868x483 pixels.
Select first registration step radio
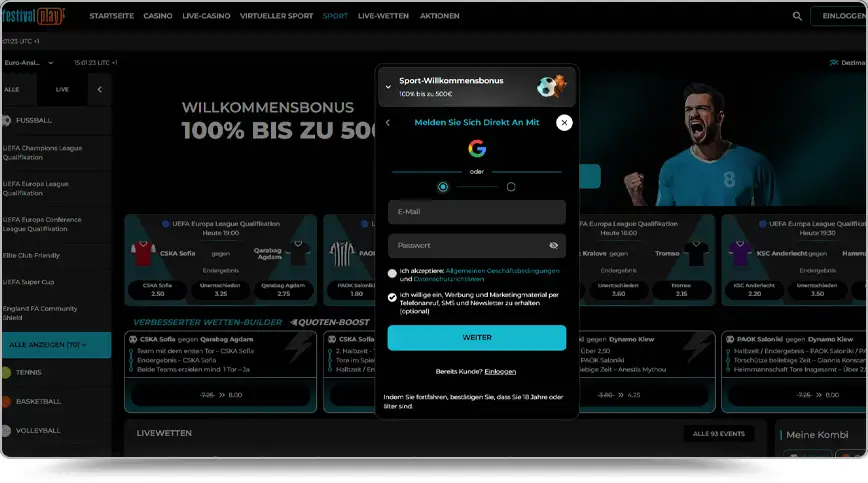[x=443, y=187]
